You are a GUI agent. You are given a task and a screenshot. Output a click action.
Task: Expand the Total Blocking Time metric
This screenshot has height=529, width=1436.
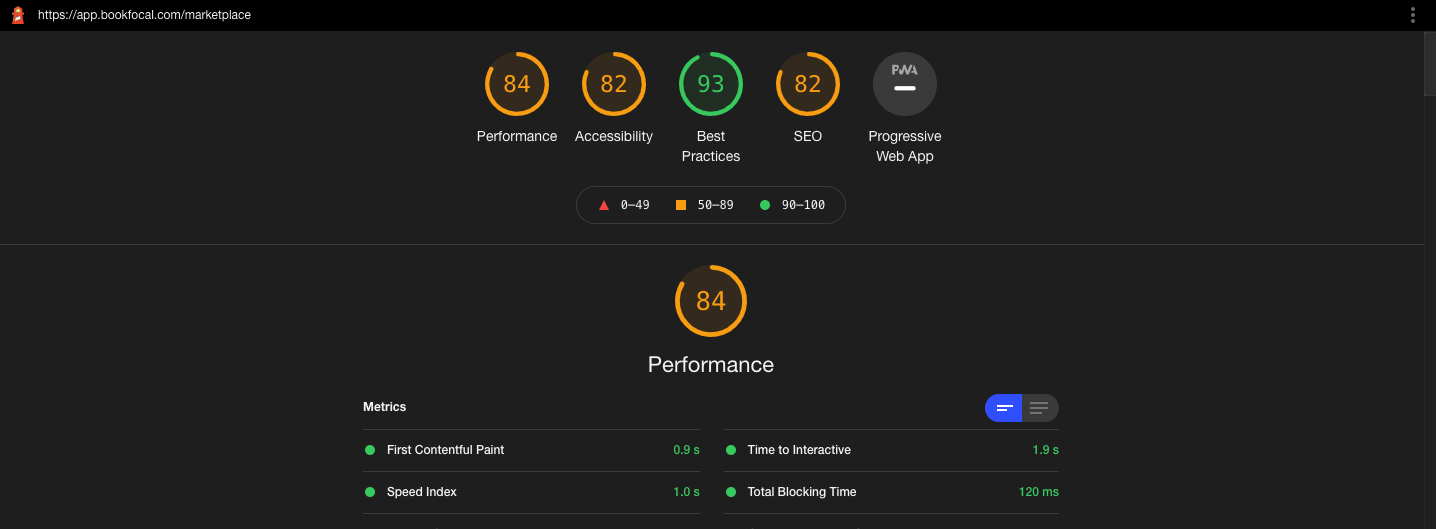click(x=801, y=492)
